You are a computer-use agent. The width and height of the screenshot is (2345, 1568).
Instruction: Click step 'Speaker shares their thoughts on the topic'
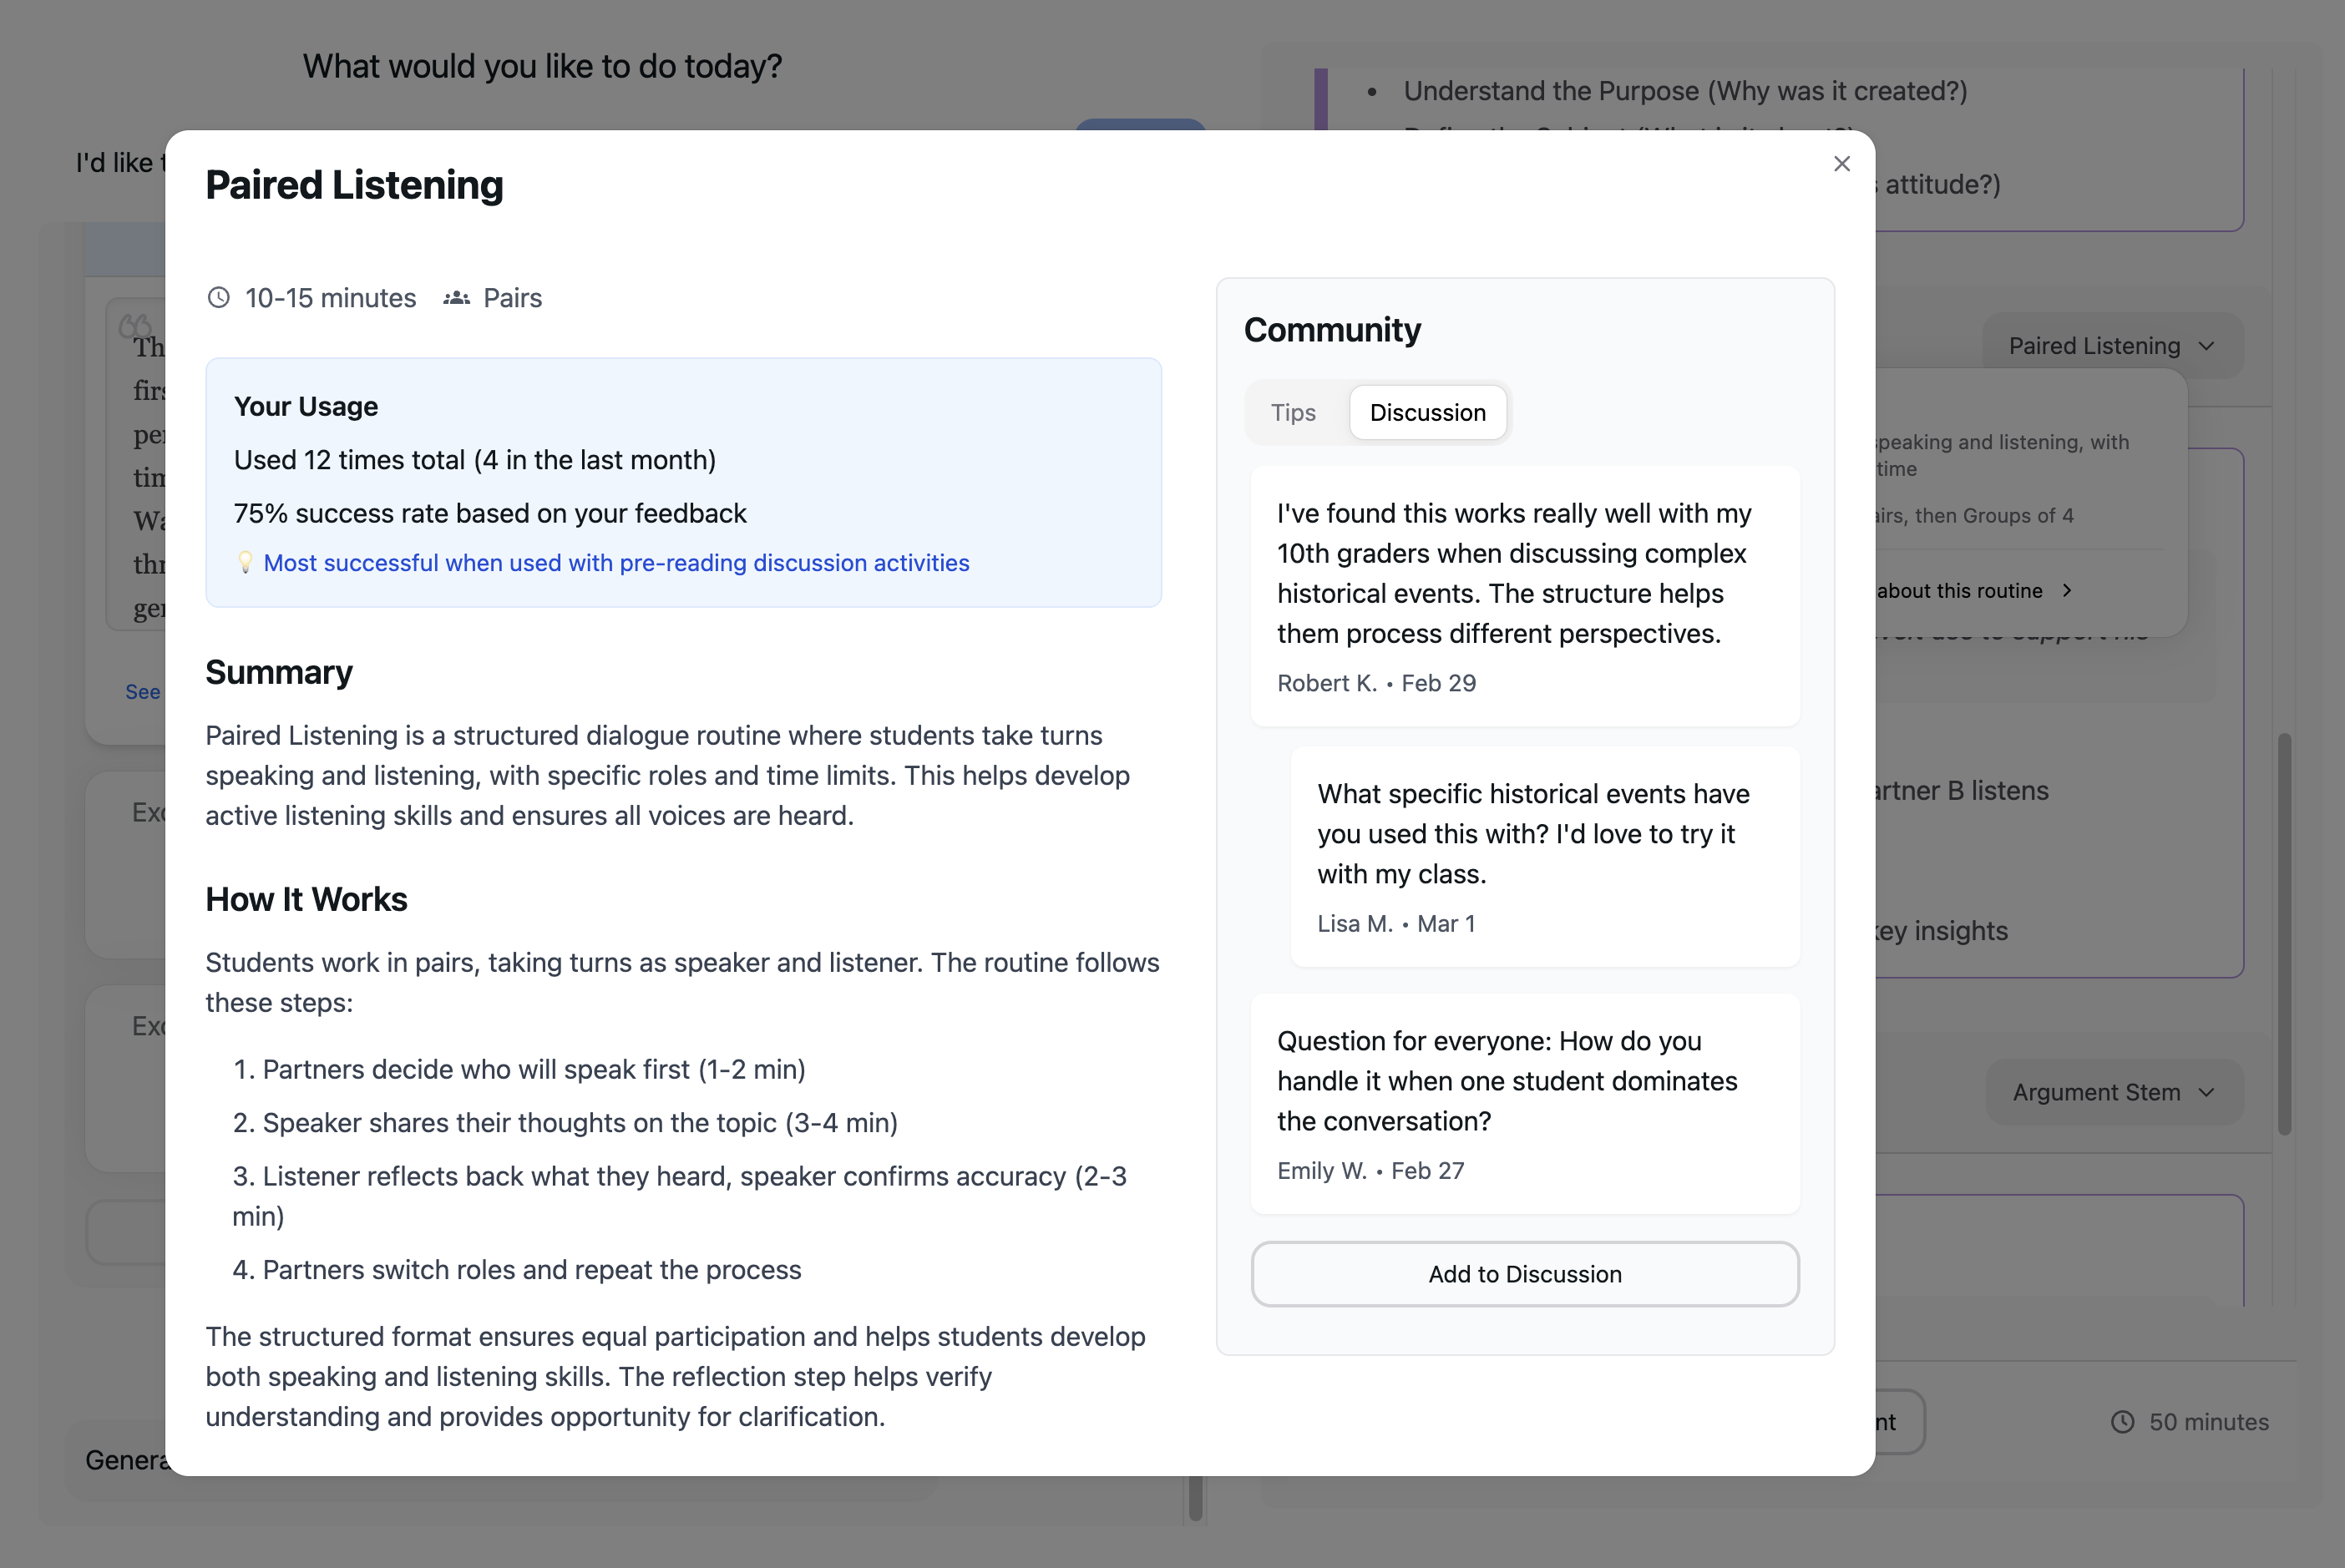pyautogui.click(x=565, y=1123)
